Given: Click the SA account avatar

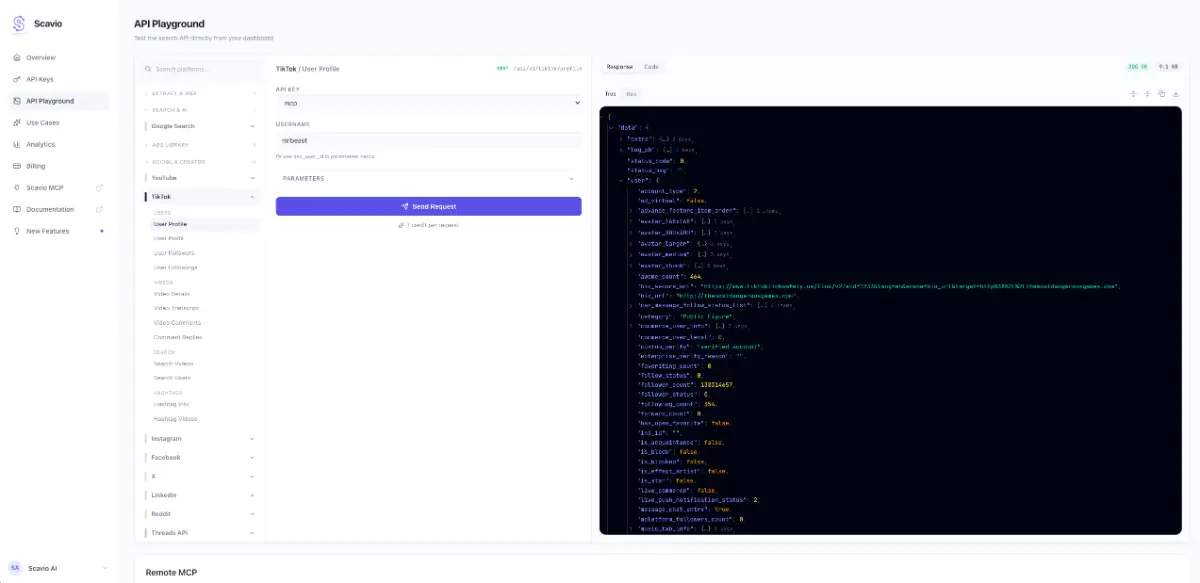Looking at the screenshot, I should tap(17, 568).
